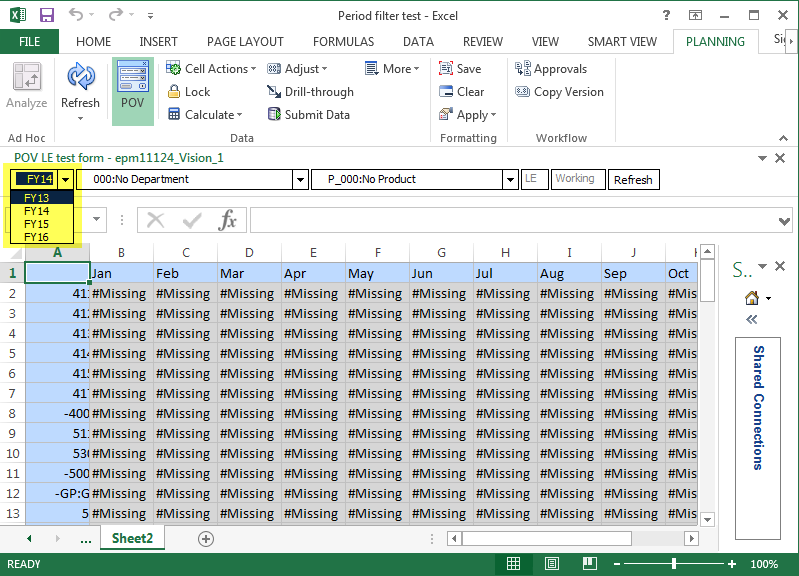
Task: Open the Smart View home icon
Action: [x=752, y=298]
